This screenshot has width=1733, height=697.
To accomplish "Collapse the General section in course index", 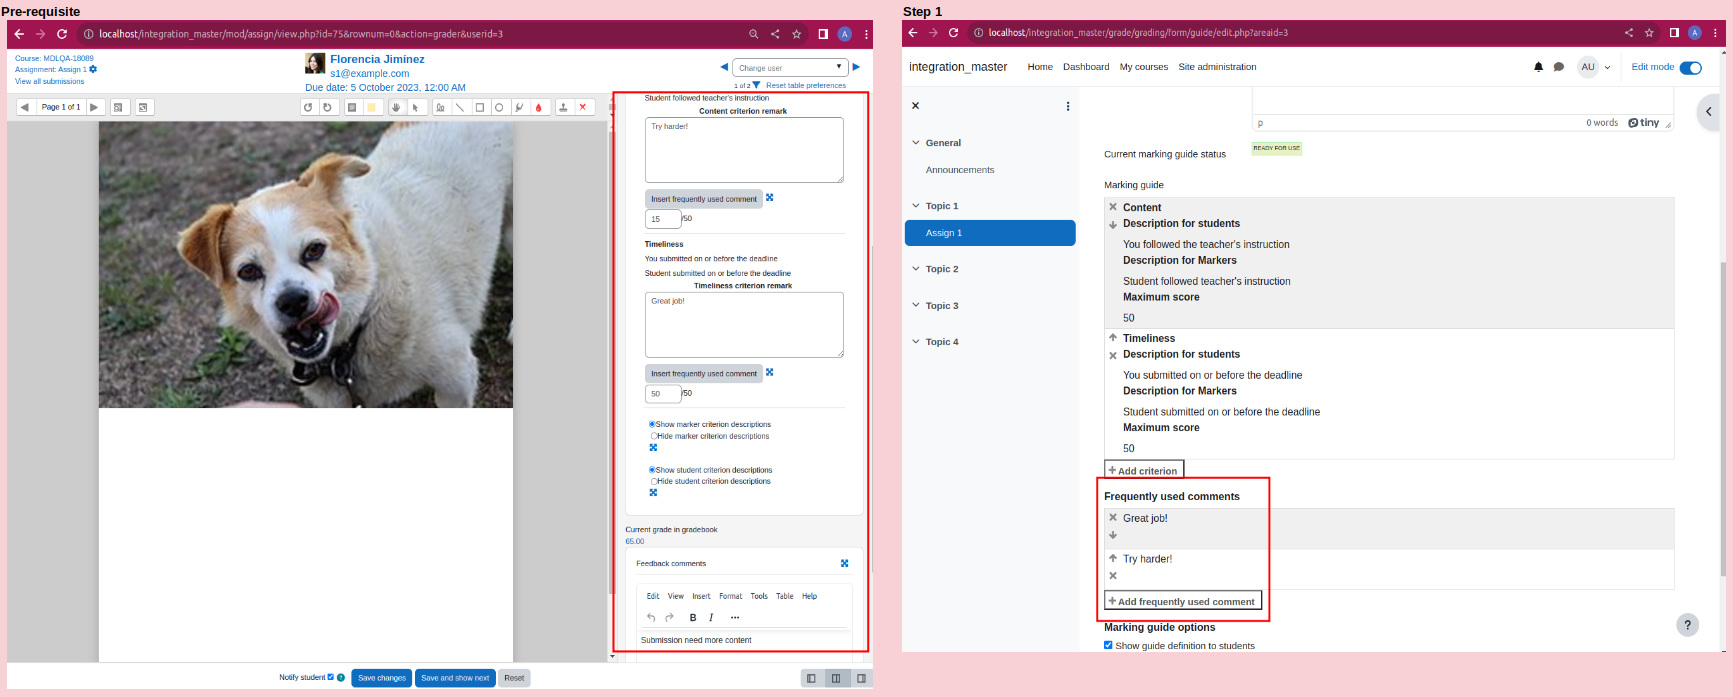I will [915, 143].
